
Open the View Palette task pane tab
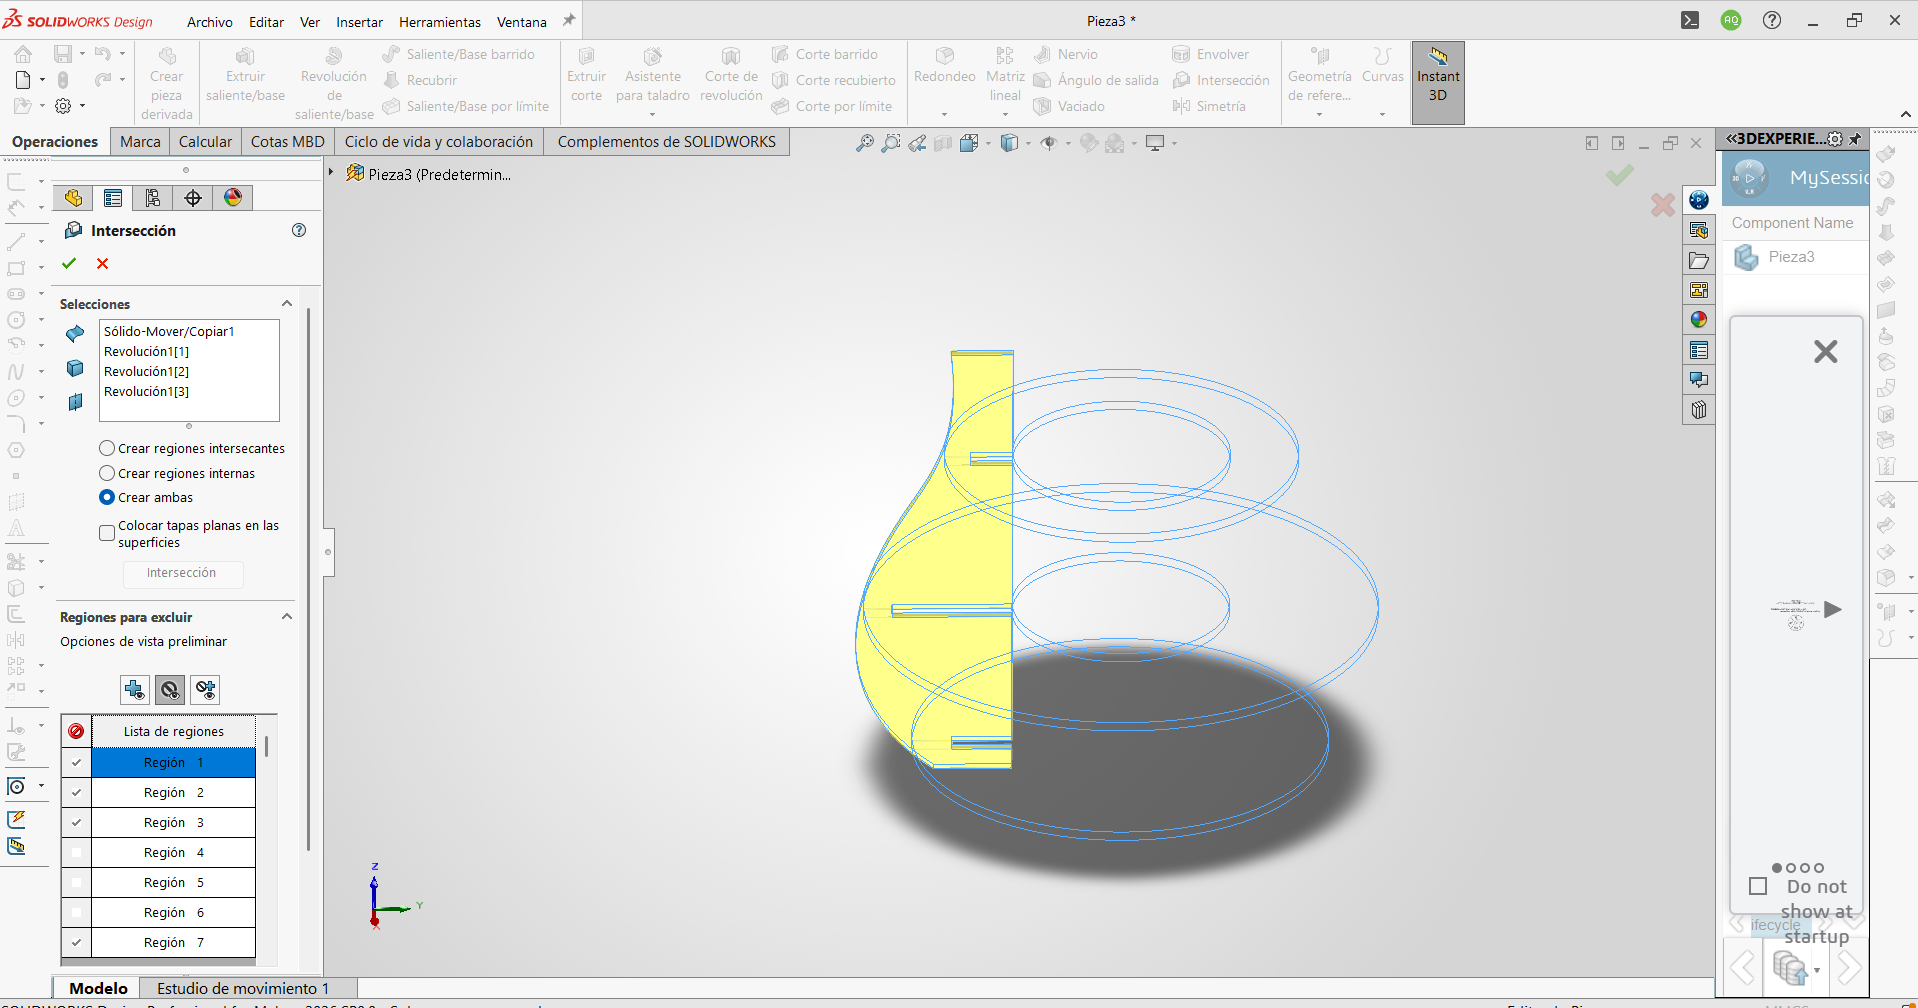pos(1699,290)
